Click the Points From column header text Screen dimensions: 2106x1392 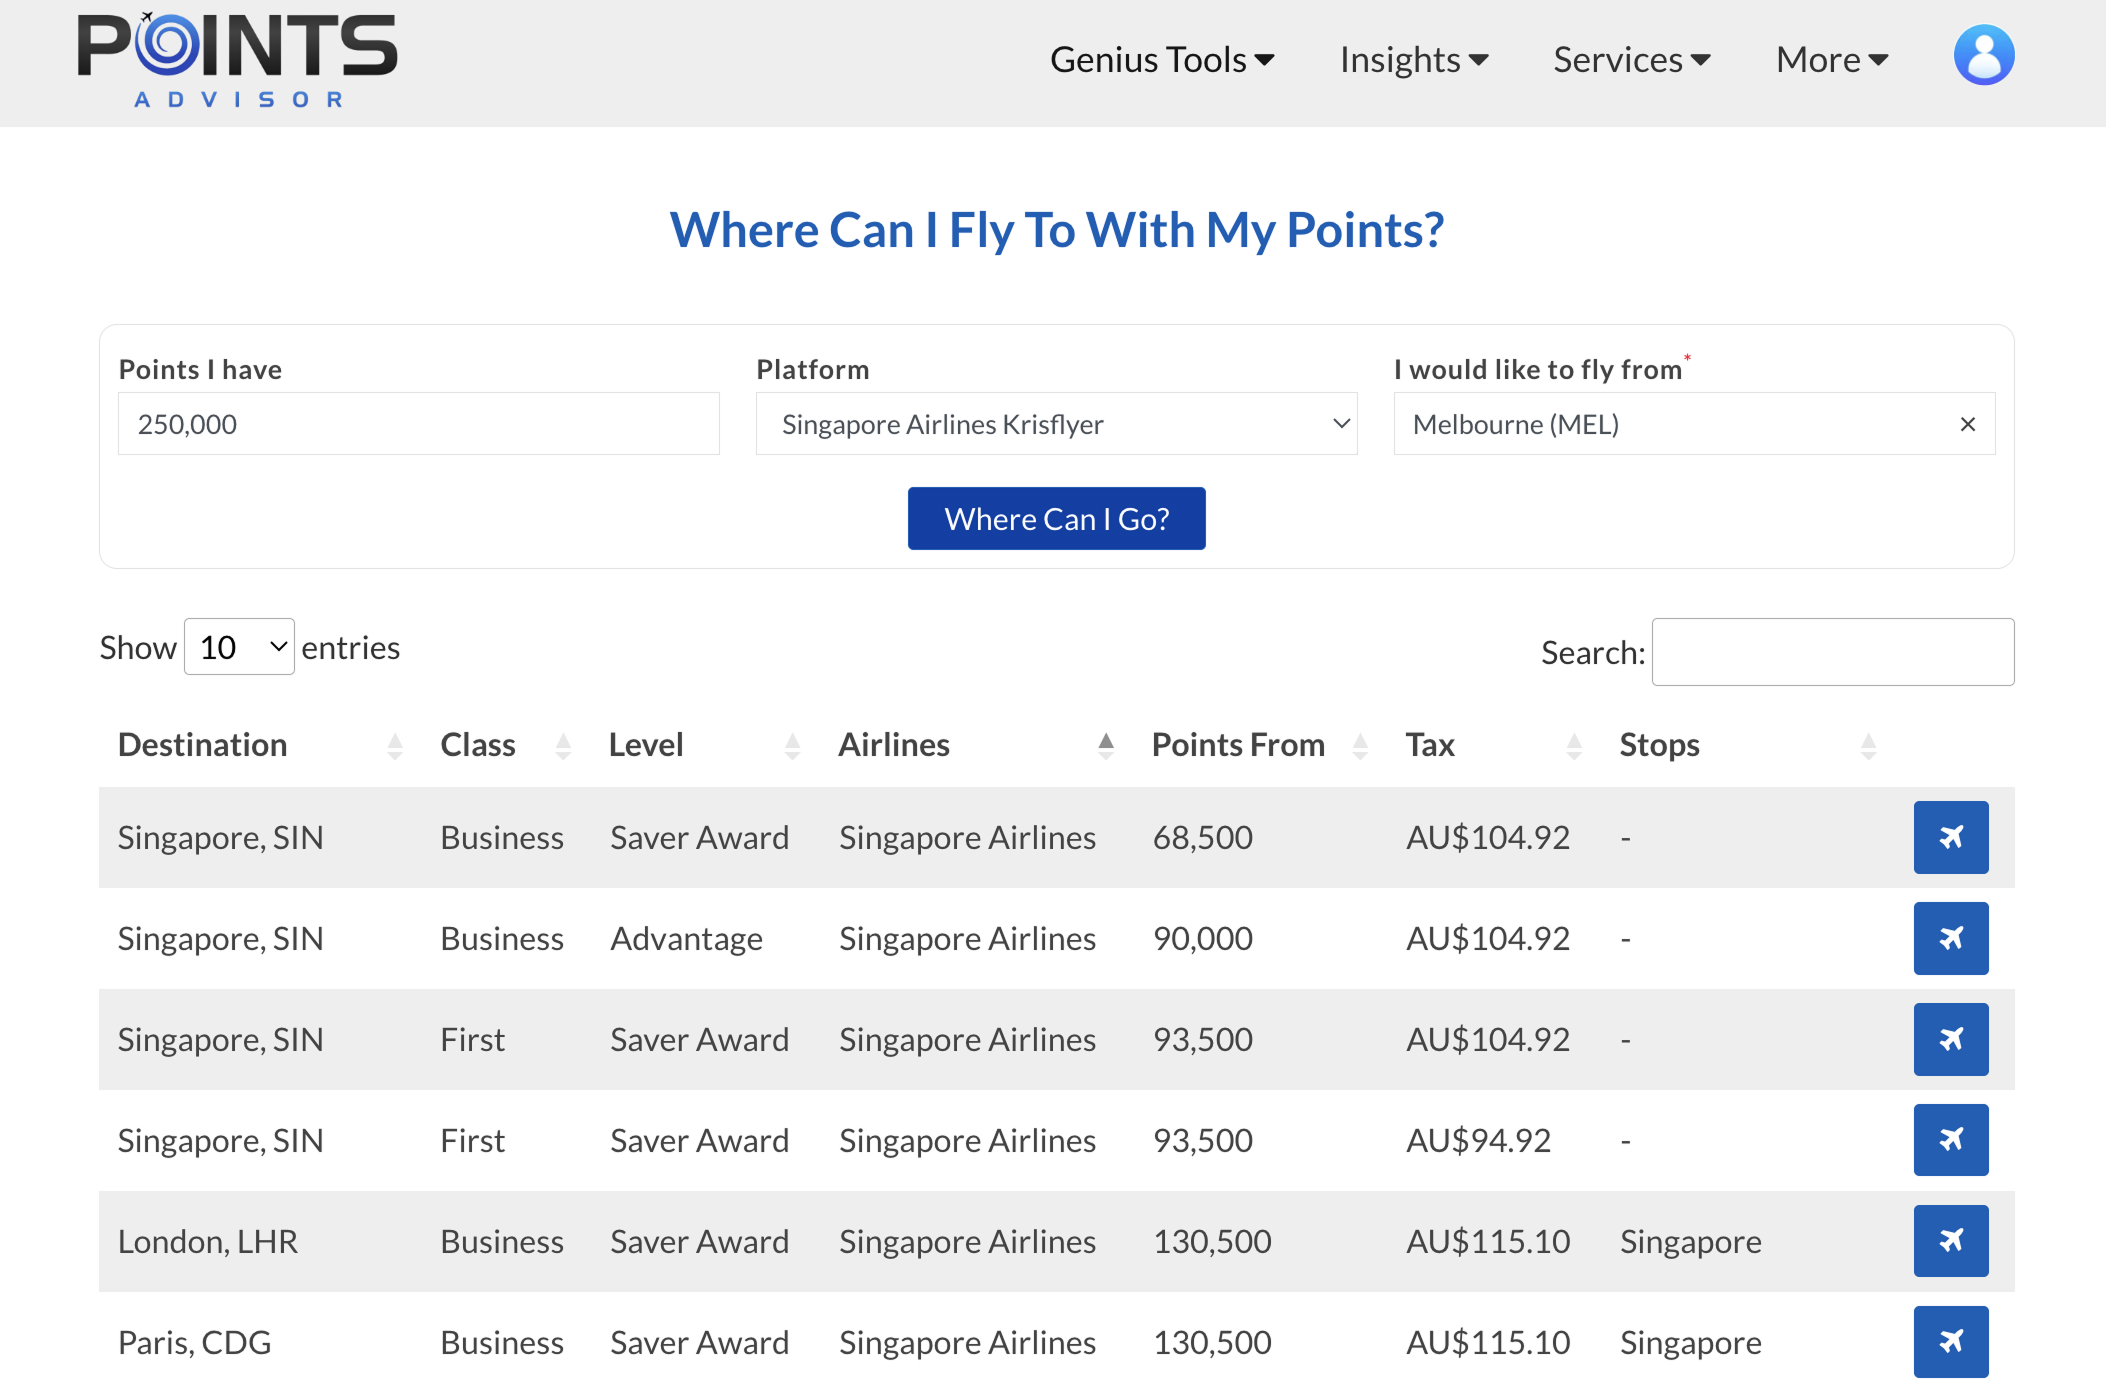1238,745
